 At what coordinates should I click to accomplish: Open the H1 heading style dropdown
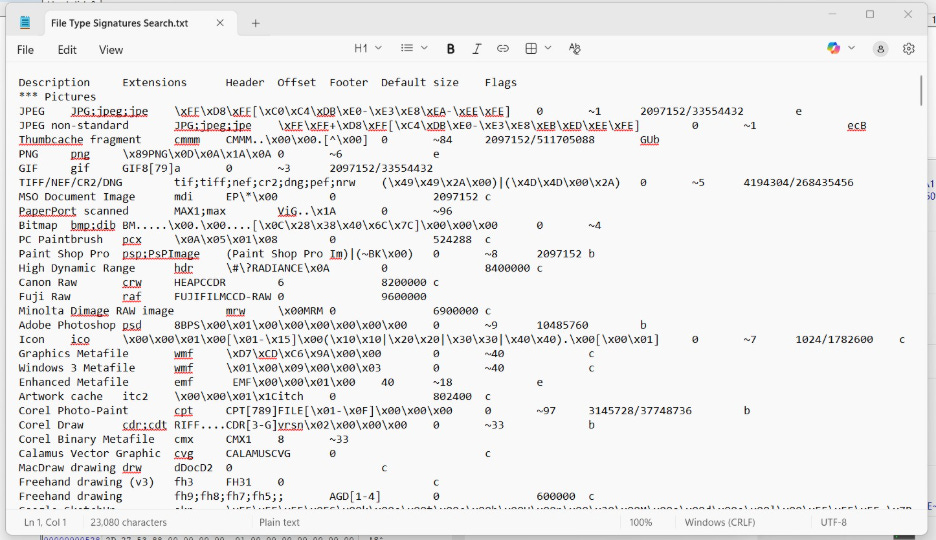(367, 48)
